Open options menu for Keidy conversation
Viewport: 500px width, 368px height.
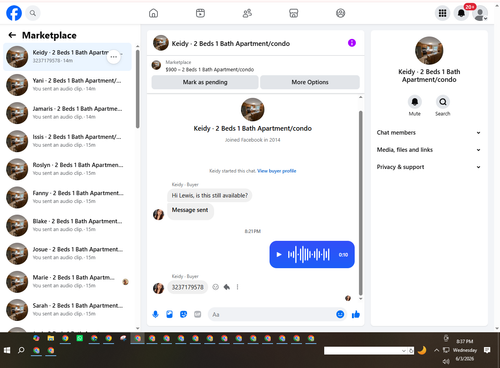pyautogui.click(x=114, y=57)
